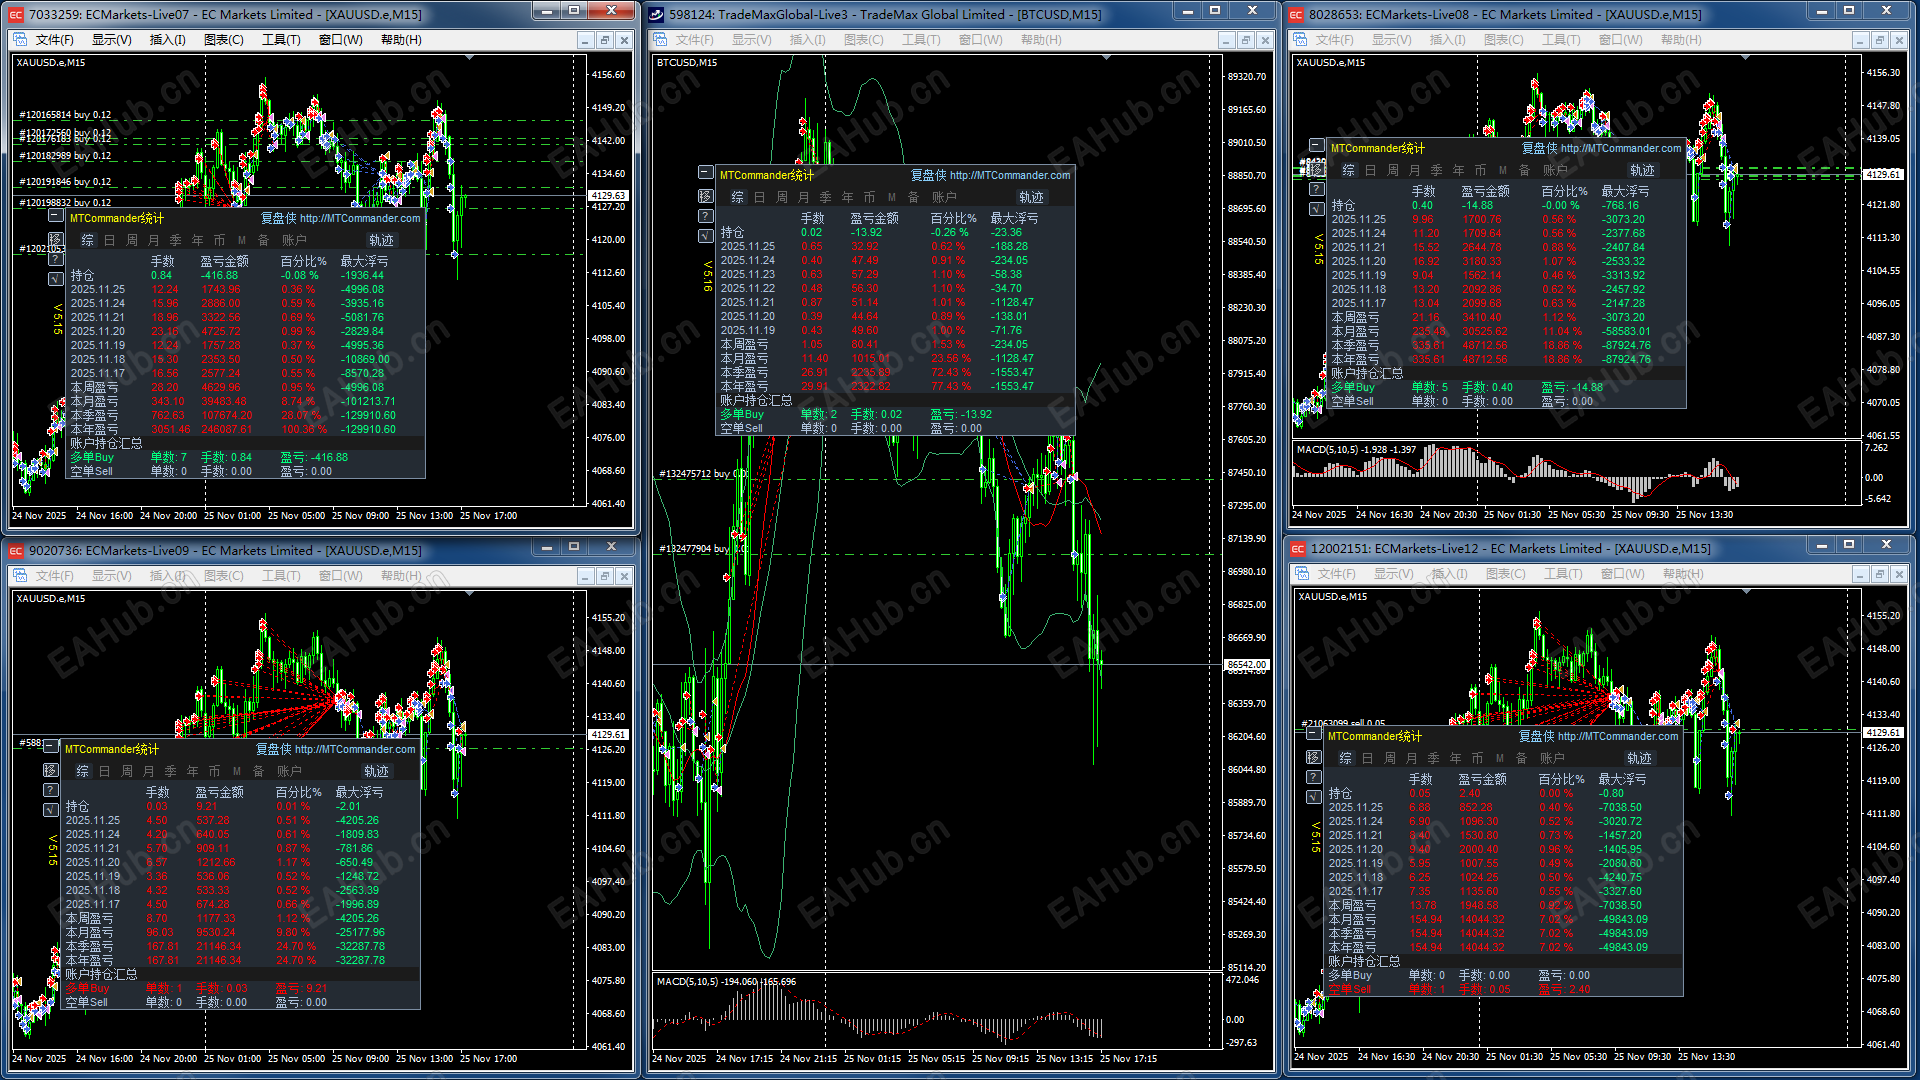Screen dimensions: 1920x1080
Task: Toggle 轨迹 track button in the 12002151 window panel
Action: click(x=1639, y=758)
